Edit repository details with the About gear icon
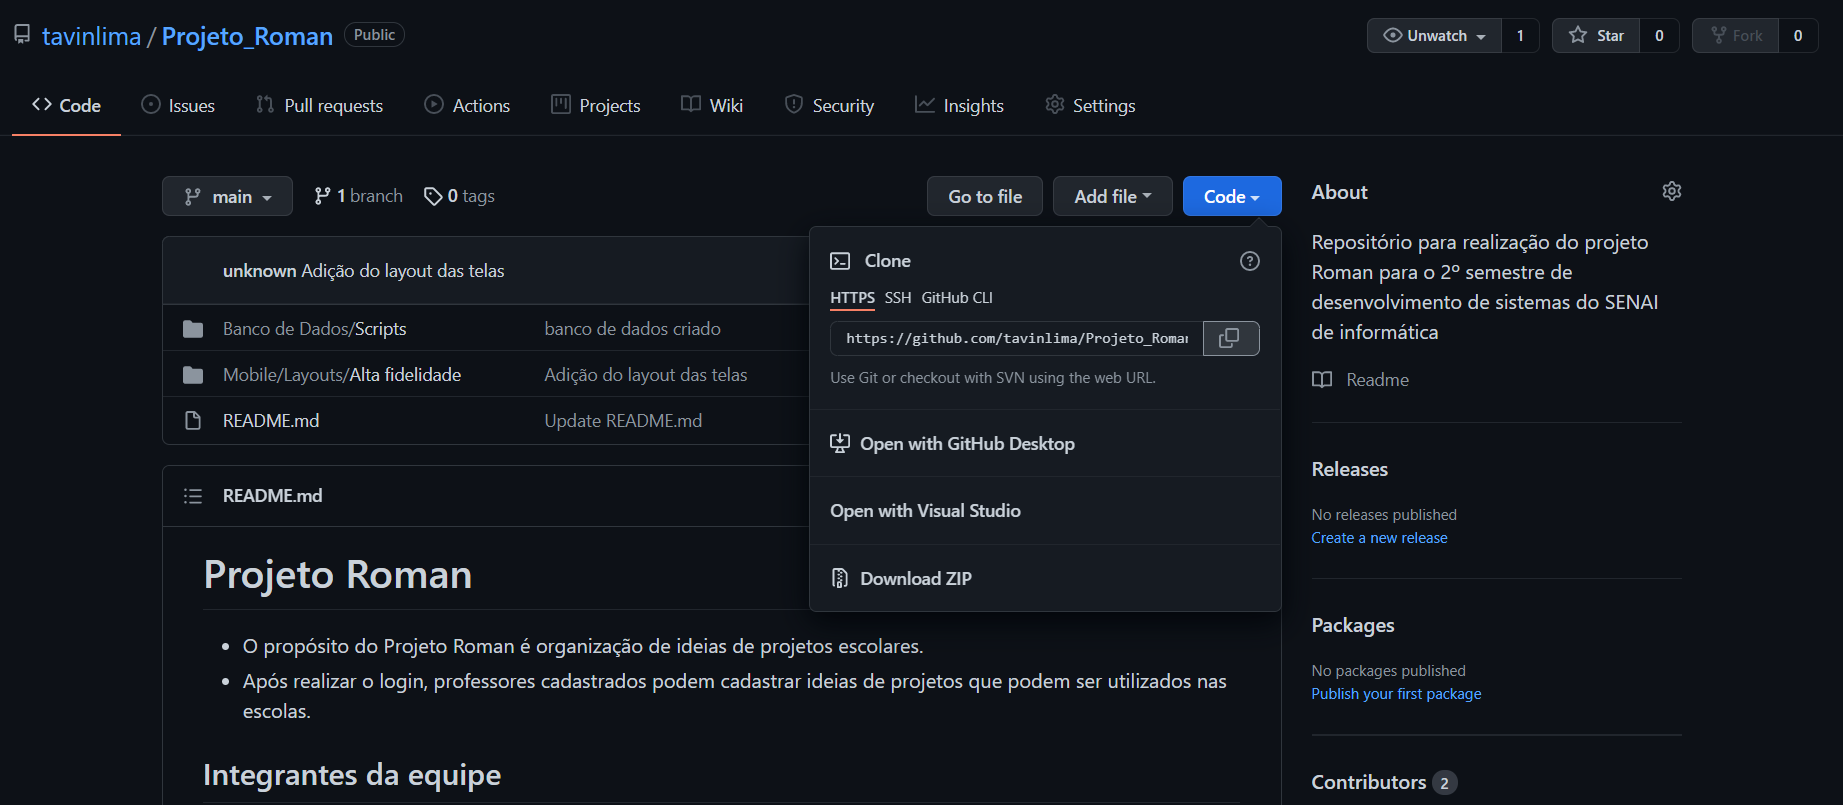The height and width of the screenshot is (805, 1843). pyautogui.click(x=1671, y=191)
